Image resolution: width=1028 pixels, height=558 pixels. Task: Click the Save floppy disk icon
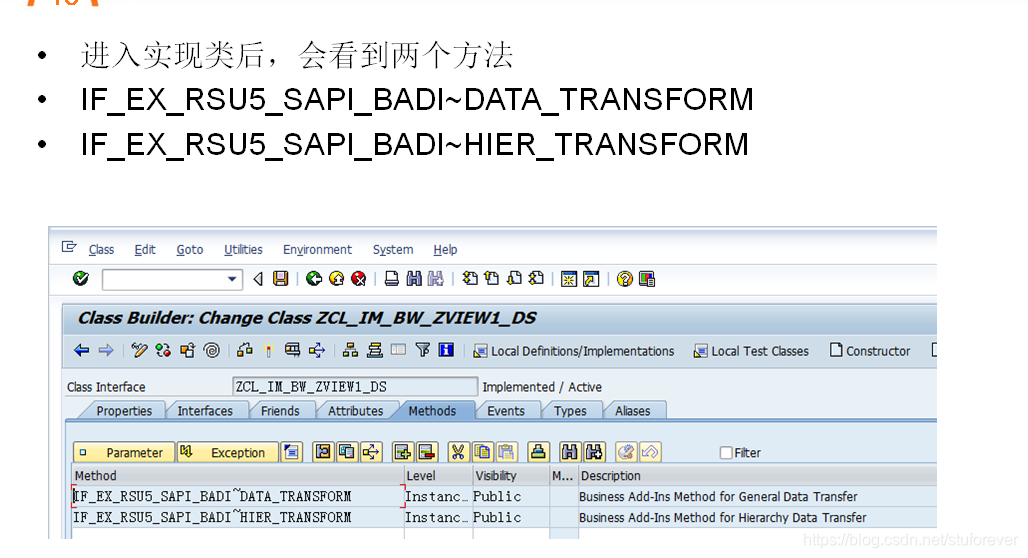pos(281,279)
